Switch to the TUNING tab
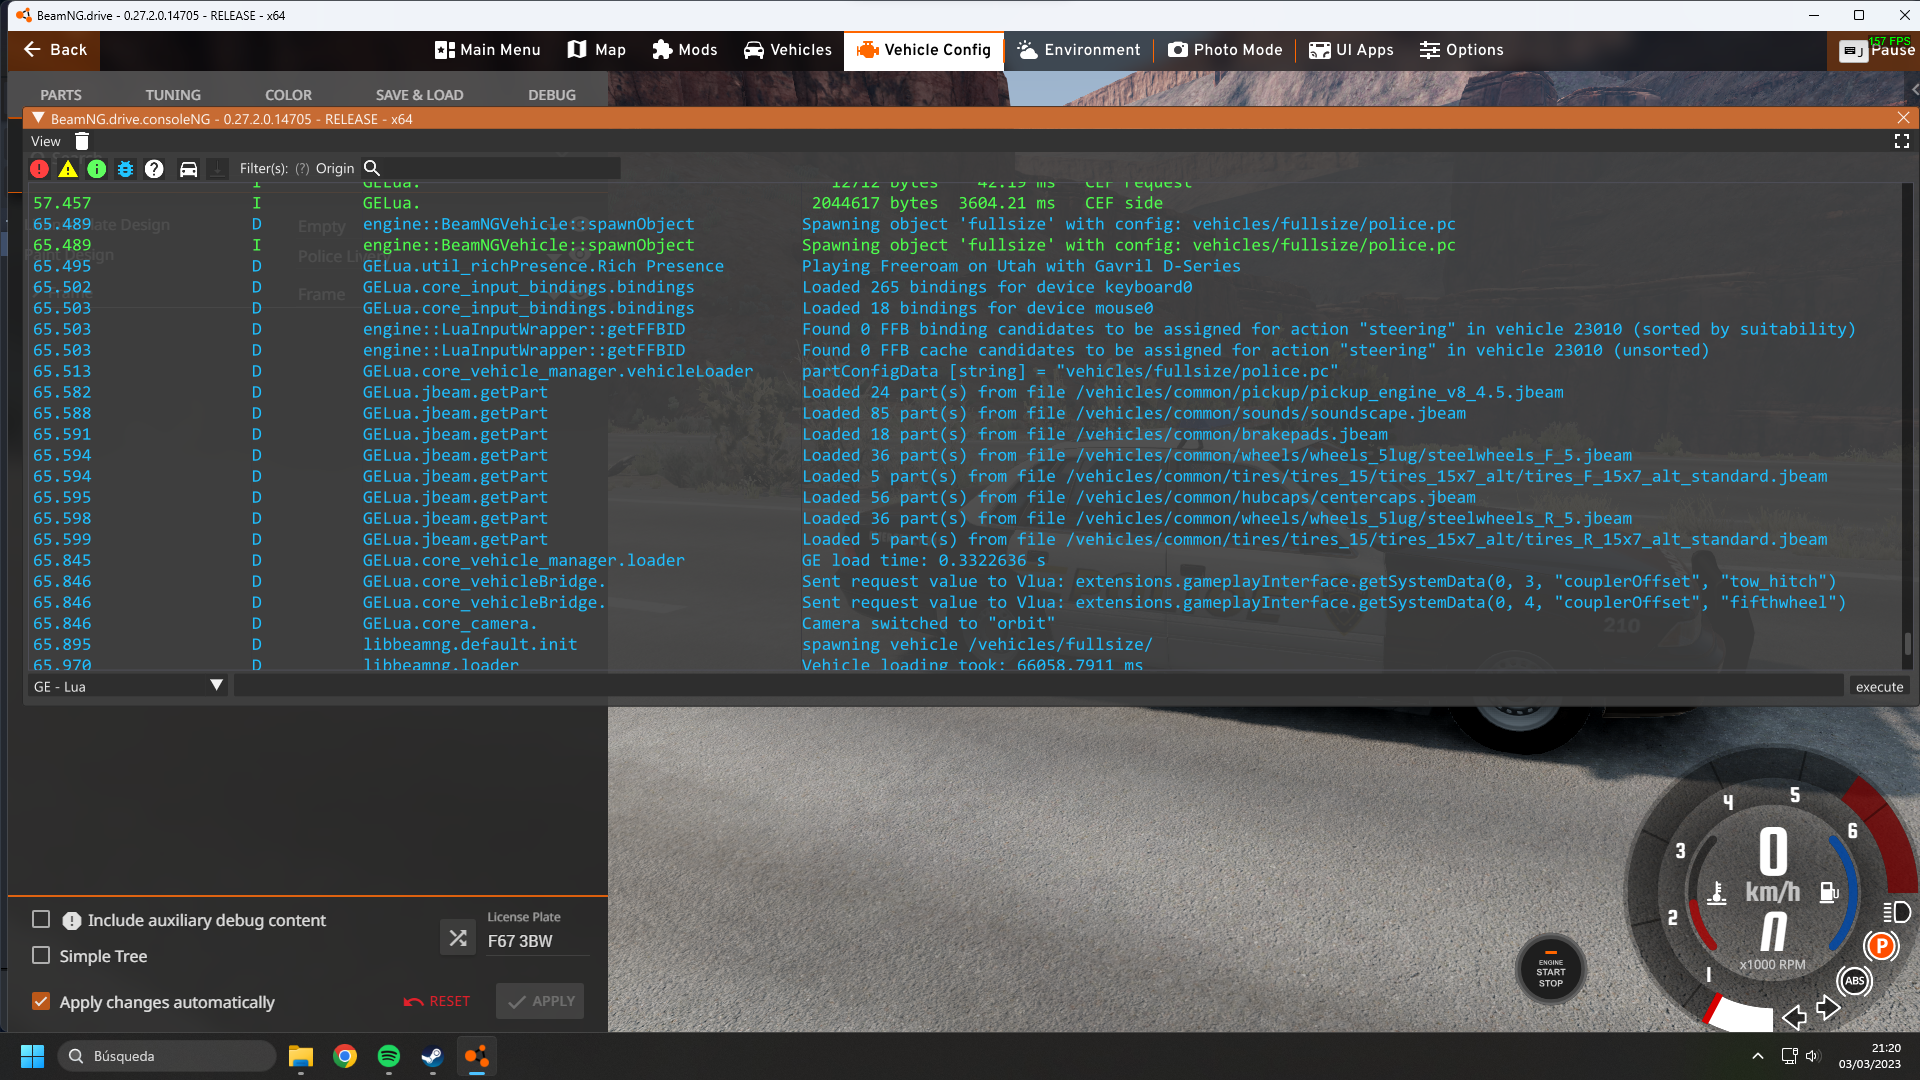 click(x=173, y=95)
